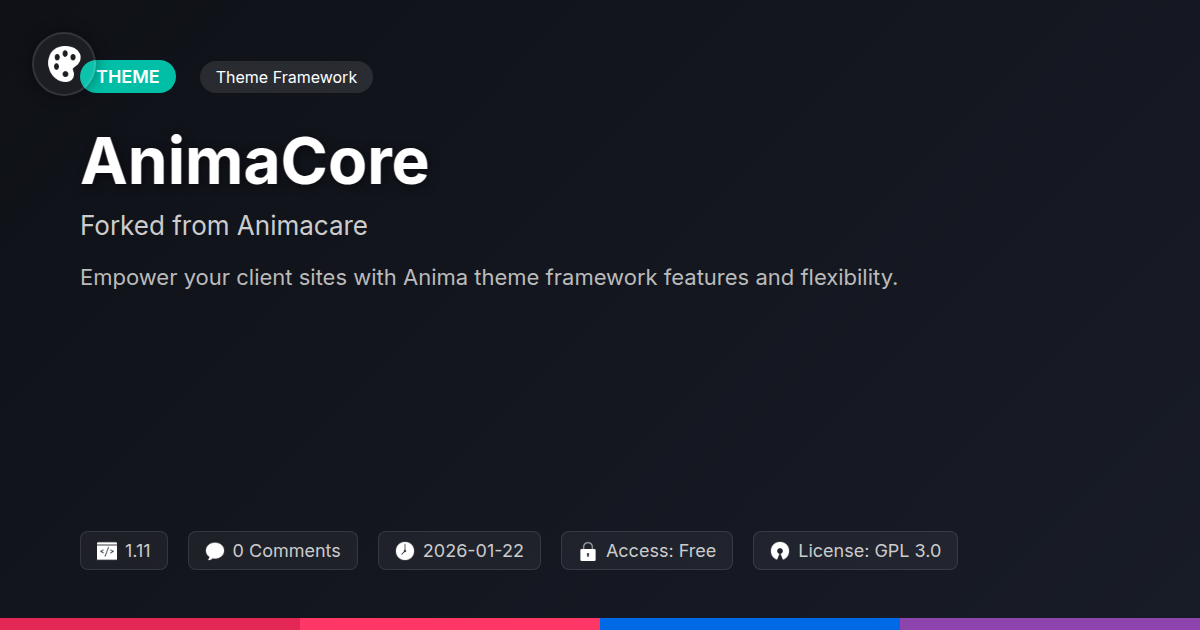Viewport: 1200px width, 630px height.
Task: Click the padlock access icon
Action: tap(588, 551)
